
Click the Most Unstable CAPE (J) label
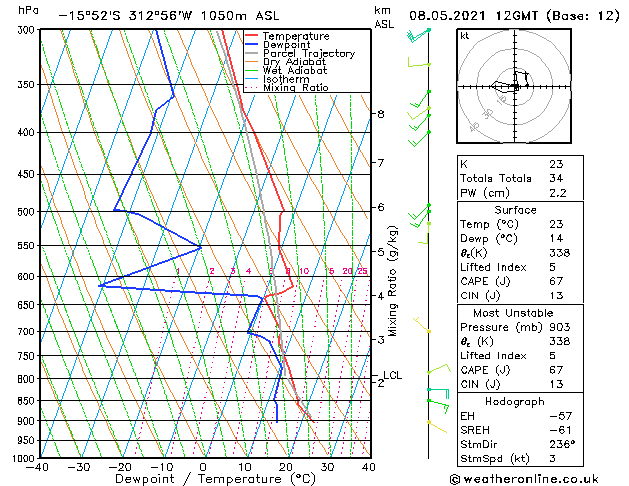pyautogui.click(x=485, y=370)
